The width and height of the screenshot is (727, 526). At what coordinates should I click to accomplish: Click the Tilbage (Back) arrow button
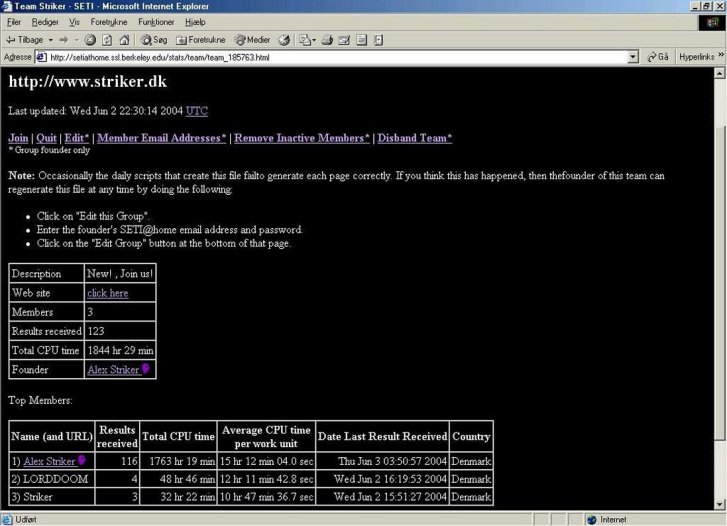point(24,40)
